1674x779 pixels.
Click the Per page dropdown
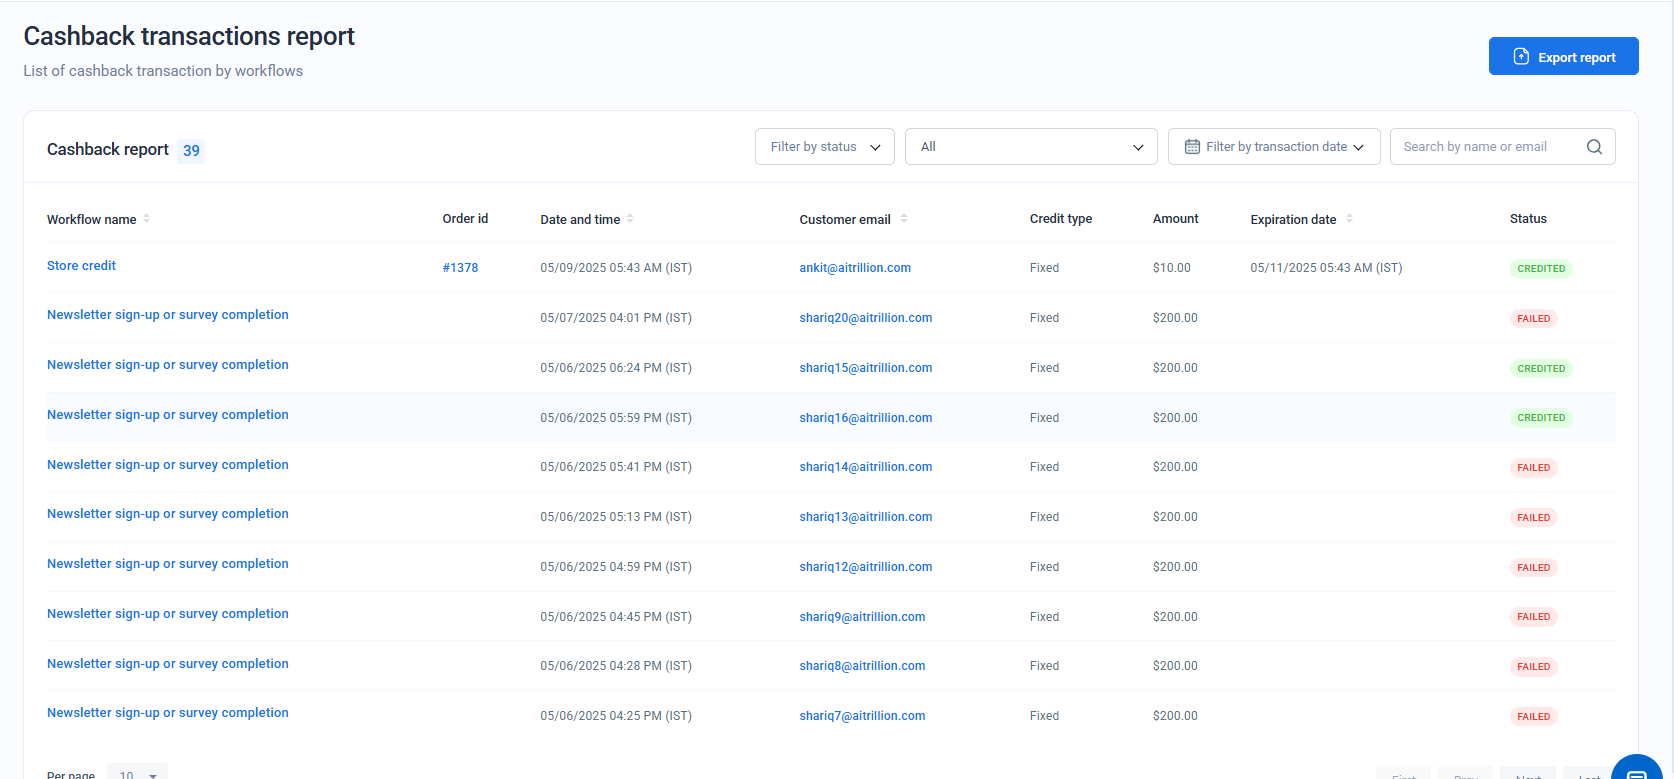click(x=137, y=772)
